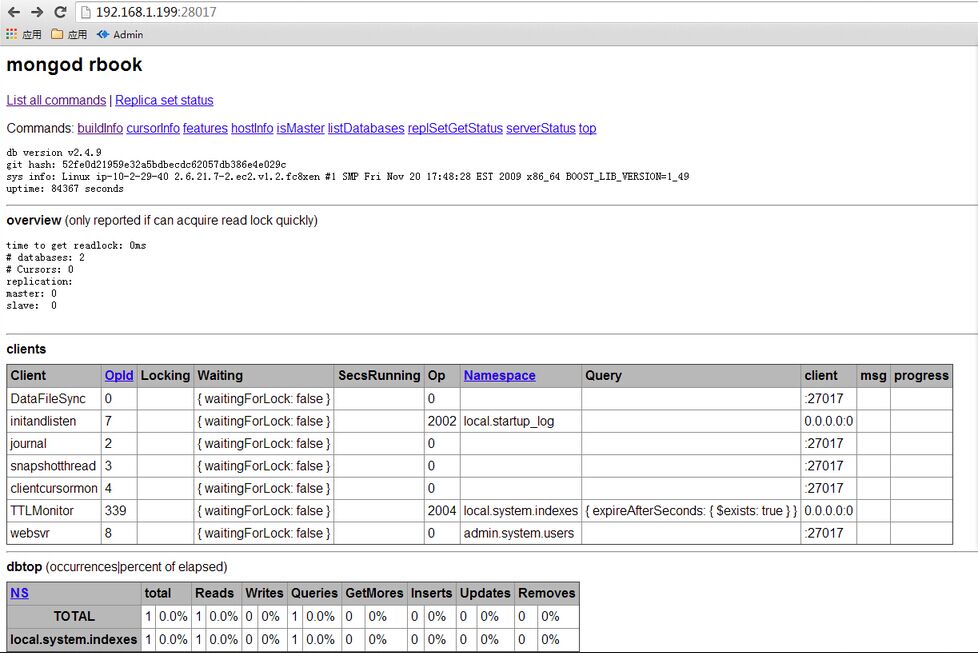Click the browser back arrow icon

(12, 13)
